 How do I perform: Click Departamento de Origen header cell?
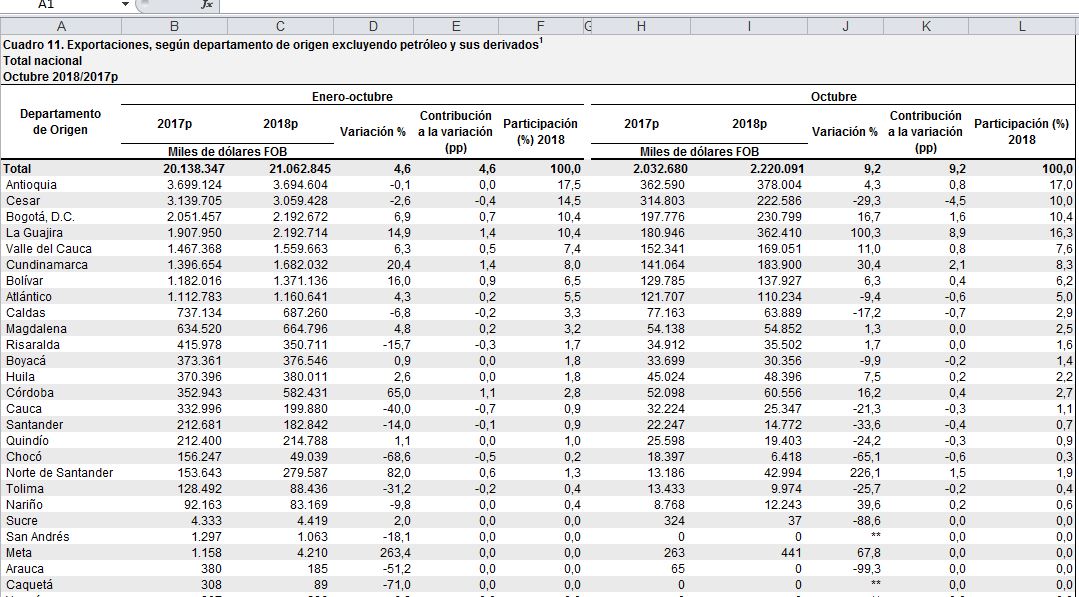[62, 122]
